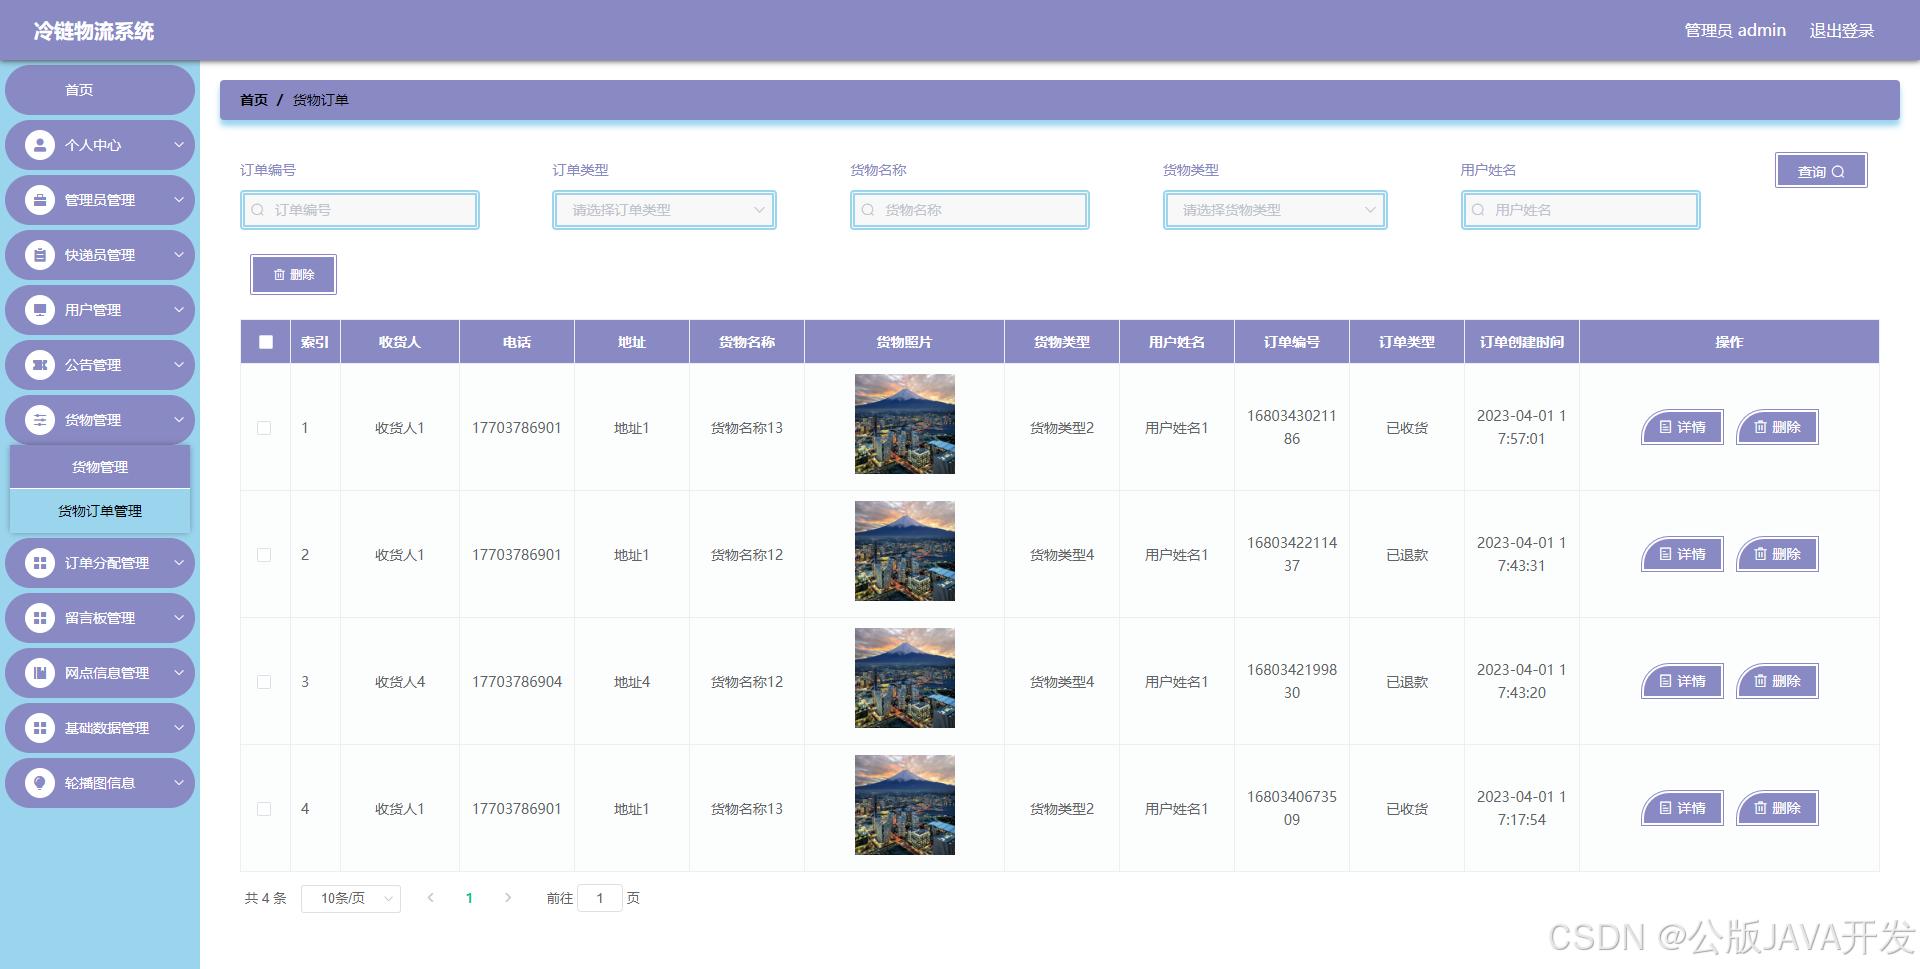Expand the 快递员管理 menu chevron
Viewport: 1920px width, 969px height.
(x=179, y=255)
